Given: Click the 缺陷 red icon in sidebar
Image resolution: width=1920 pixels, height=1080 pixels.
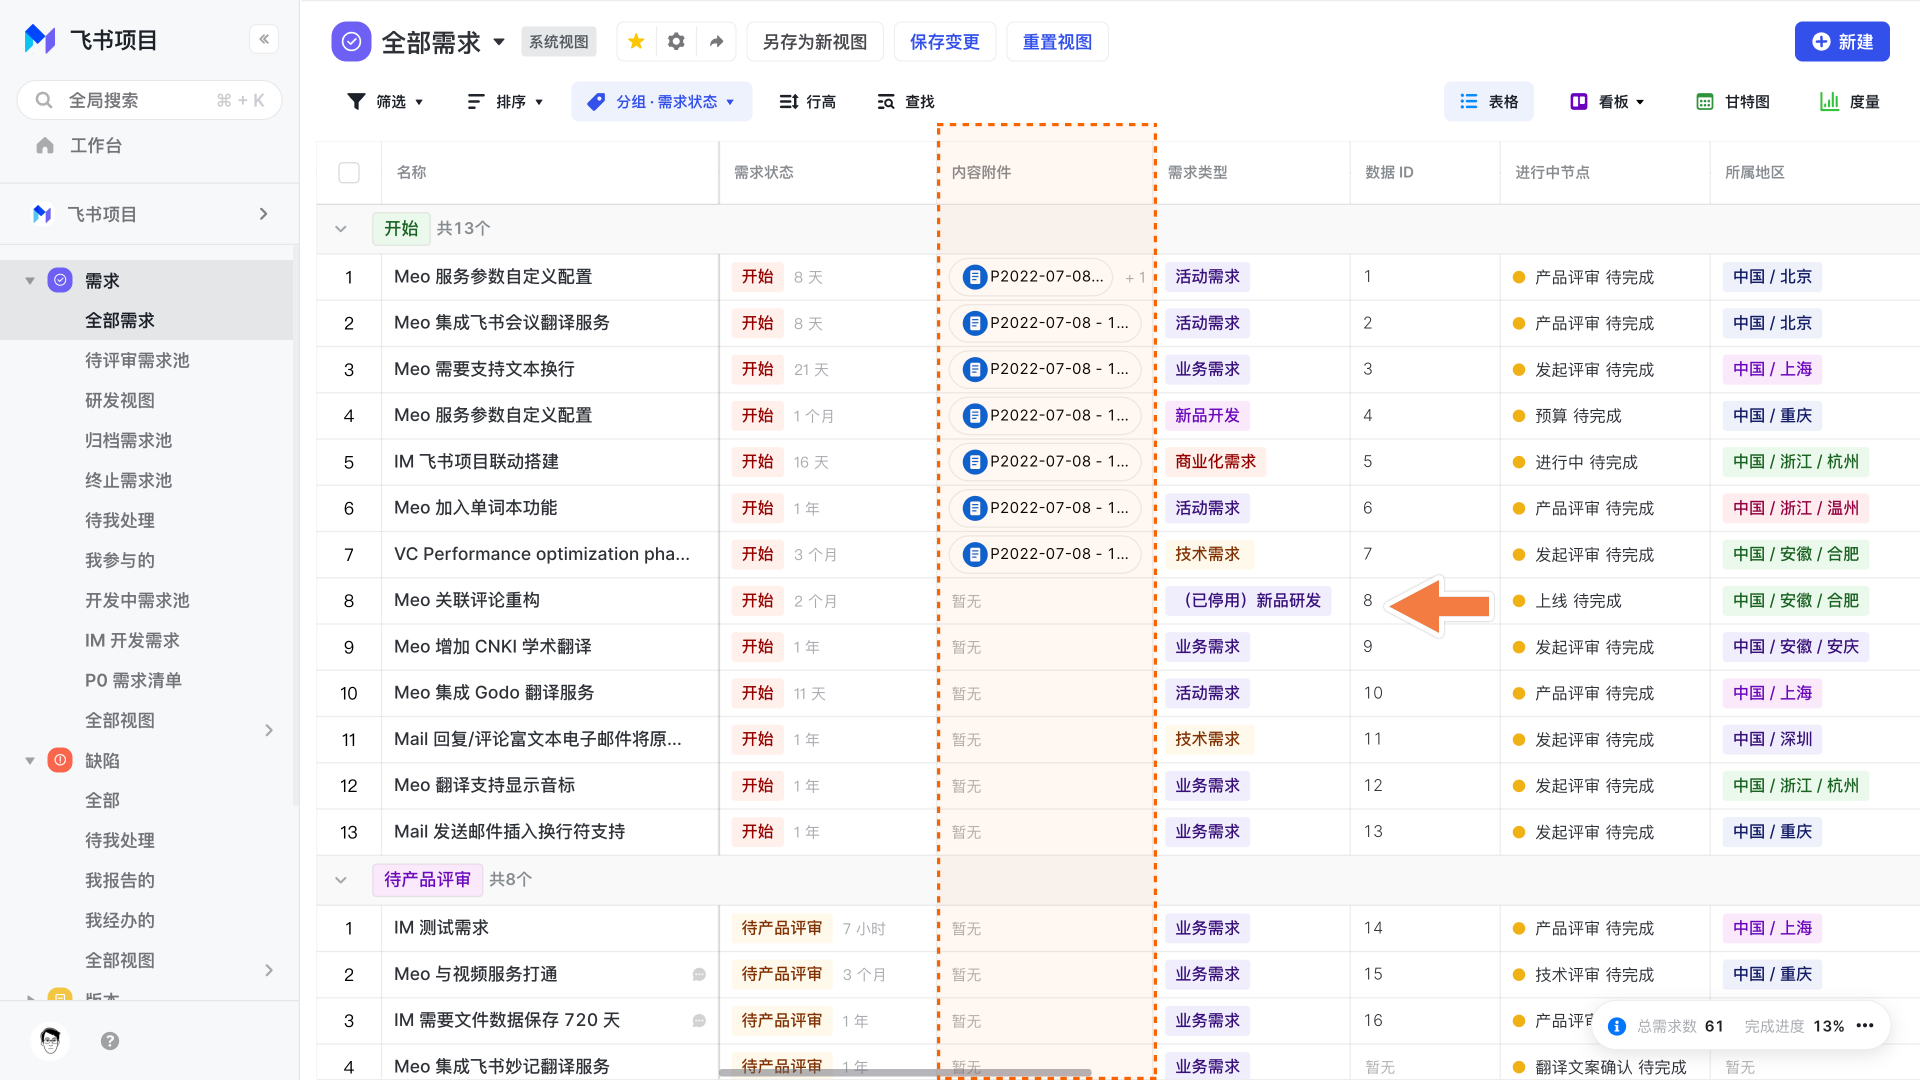Looking at the screenshot, I should (60, 761).
